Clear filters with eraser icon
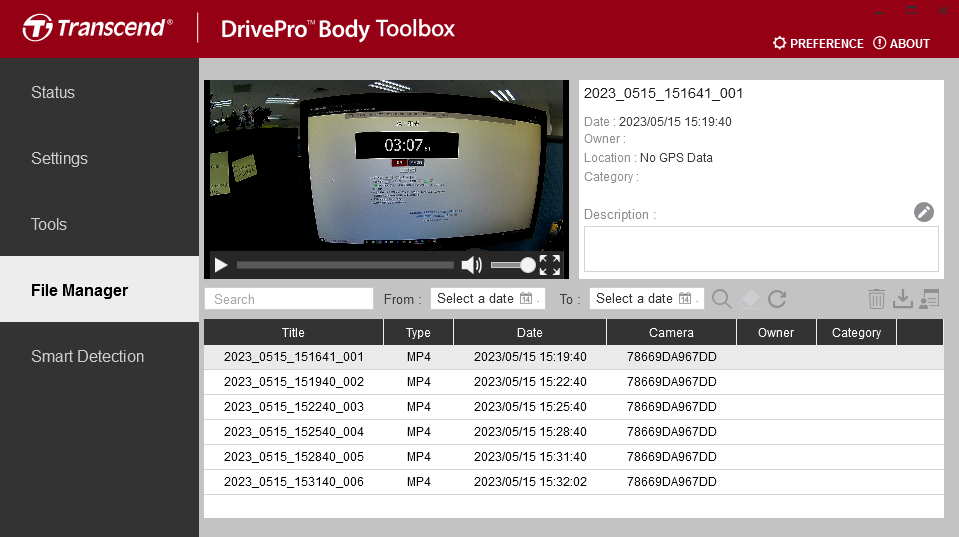The image size is (959, 537). coord(749,299)
